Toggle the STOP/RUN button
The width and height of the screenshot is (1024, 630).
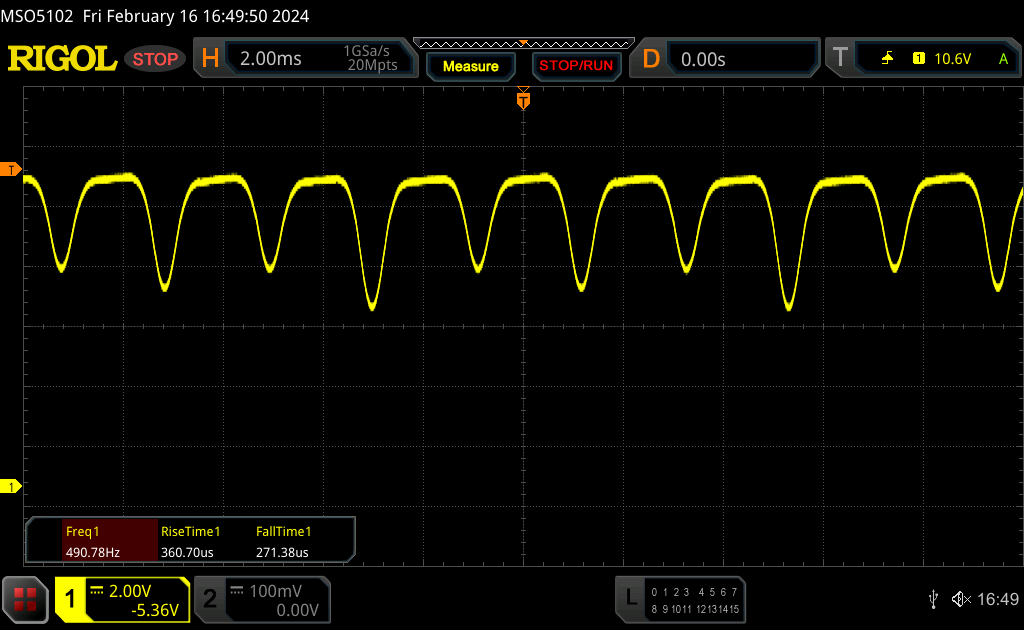[x=576, y=66]
